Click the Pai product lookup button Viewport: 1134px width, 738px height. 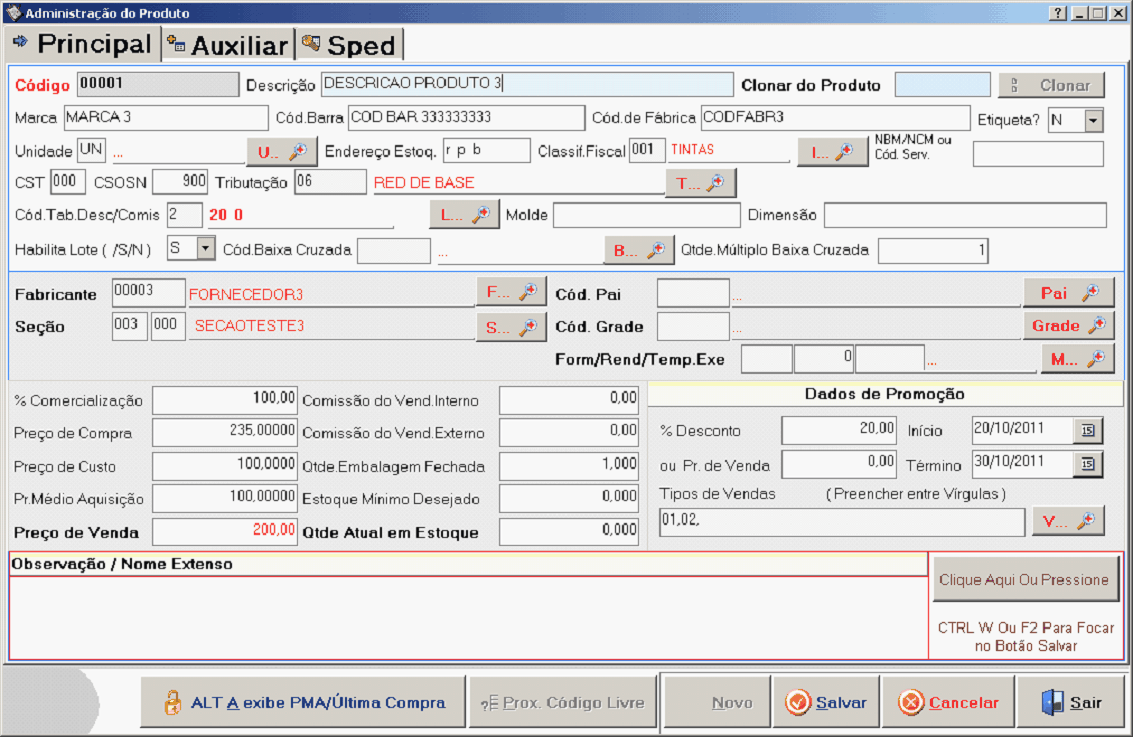coord(1068,293)
